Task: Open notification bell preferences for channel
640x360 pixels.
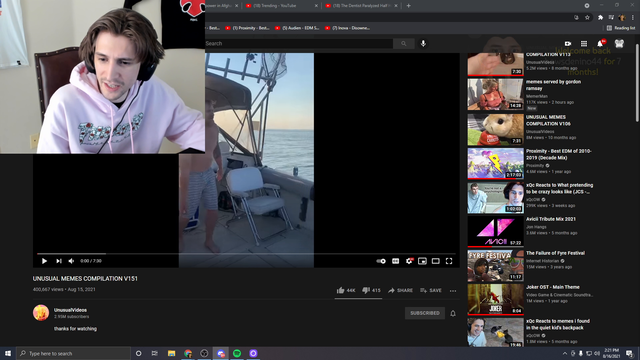Action: (x=453, y=313)
